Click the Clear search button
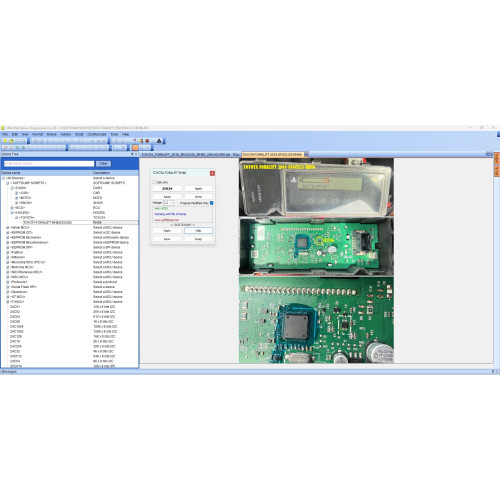 coord(103,164)
